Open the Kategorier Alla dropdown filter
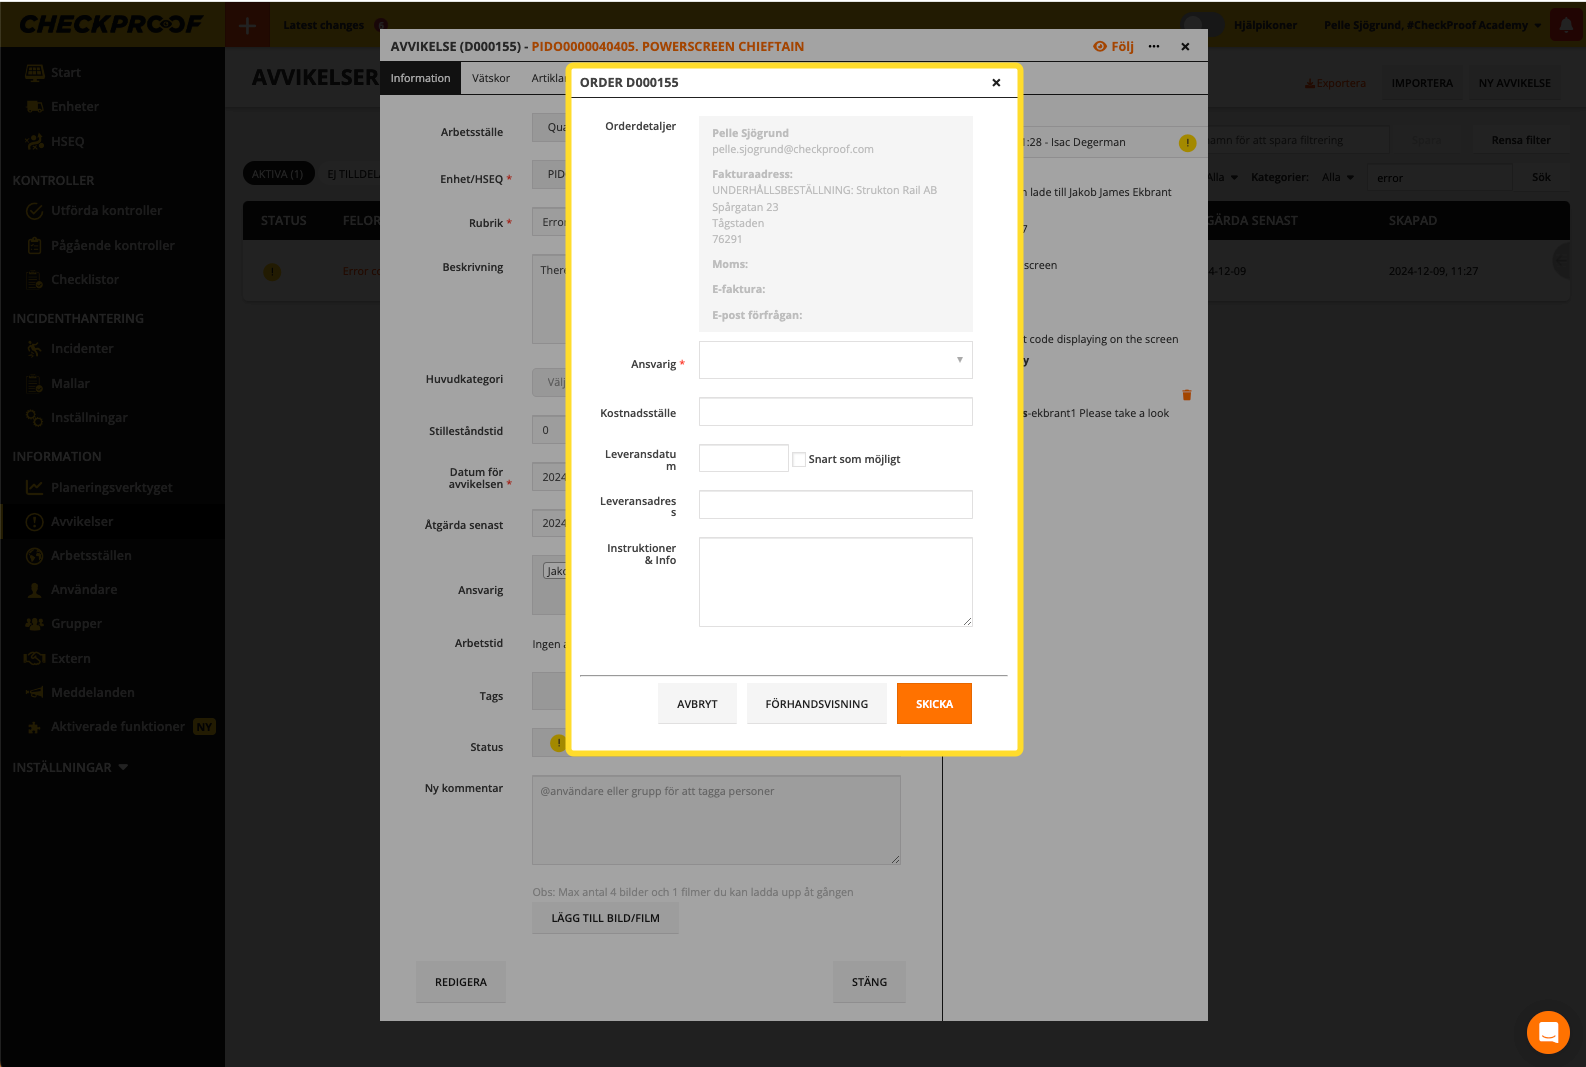 tap(1337, 178)
